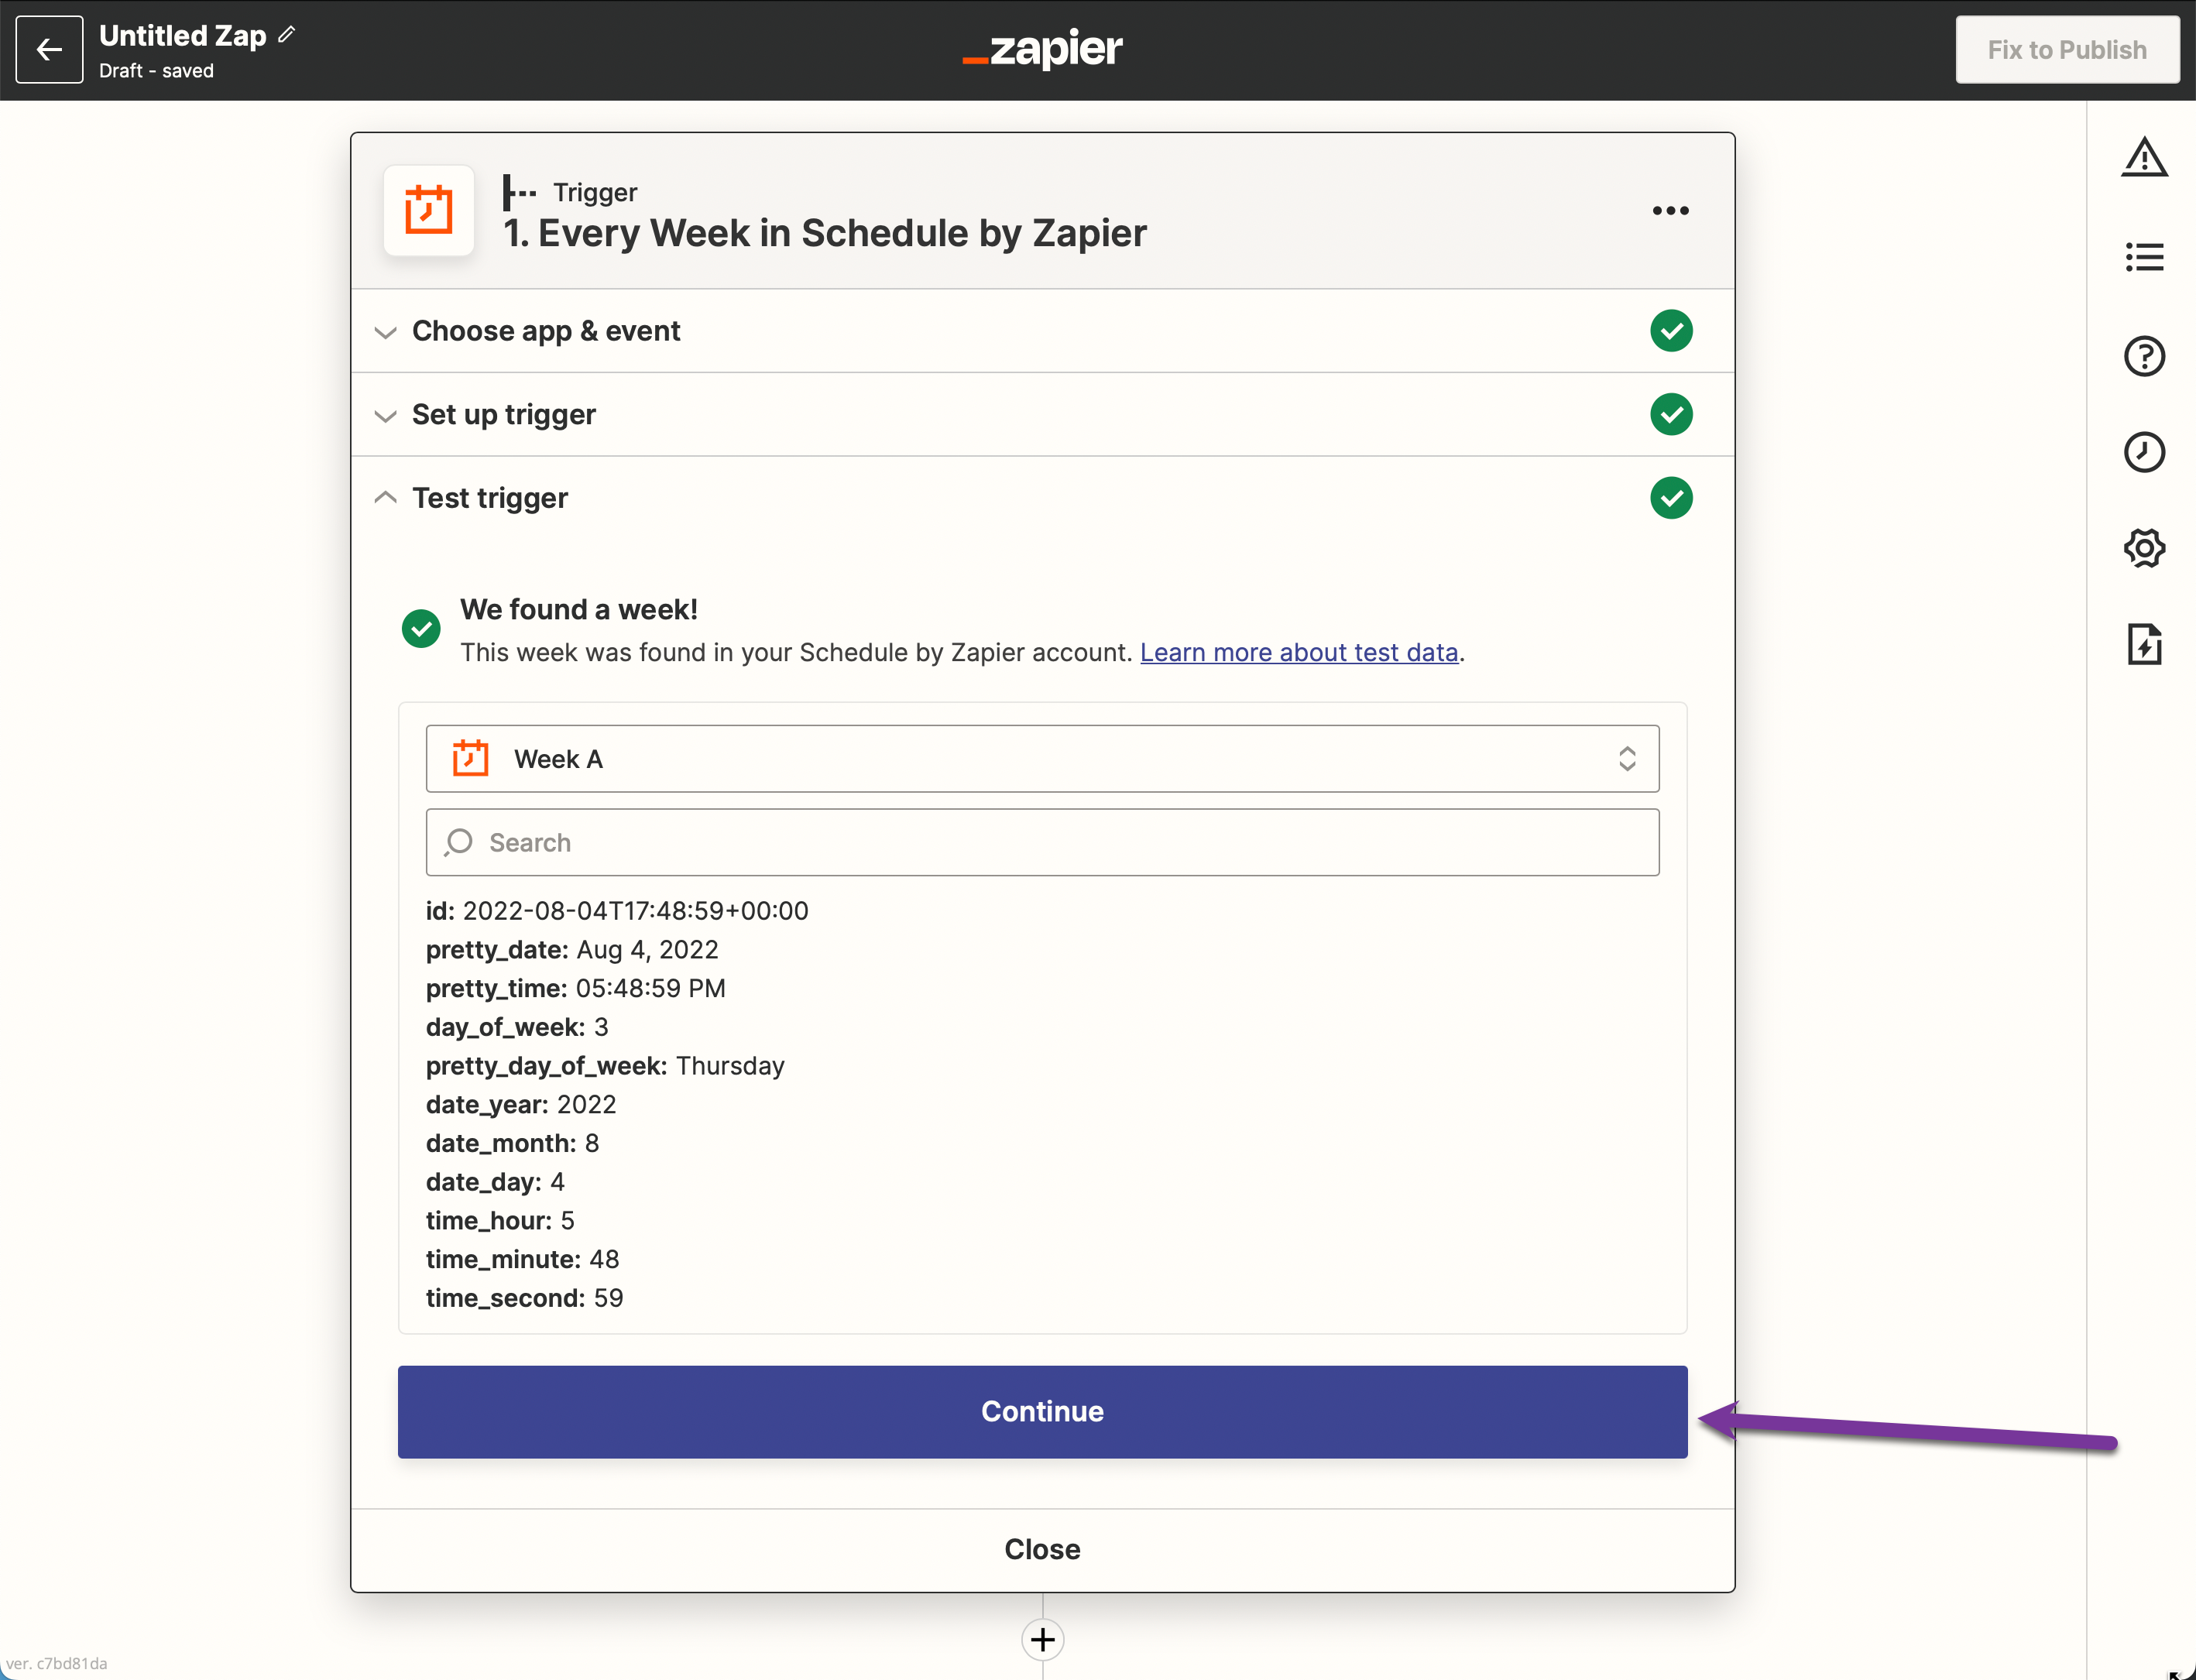Click the success checkmark beside 'We found a week!'
The height and width of the screenshot is (1680, 2196).
coord(421,629)
